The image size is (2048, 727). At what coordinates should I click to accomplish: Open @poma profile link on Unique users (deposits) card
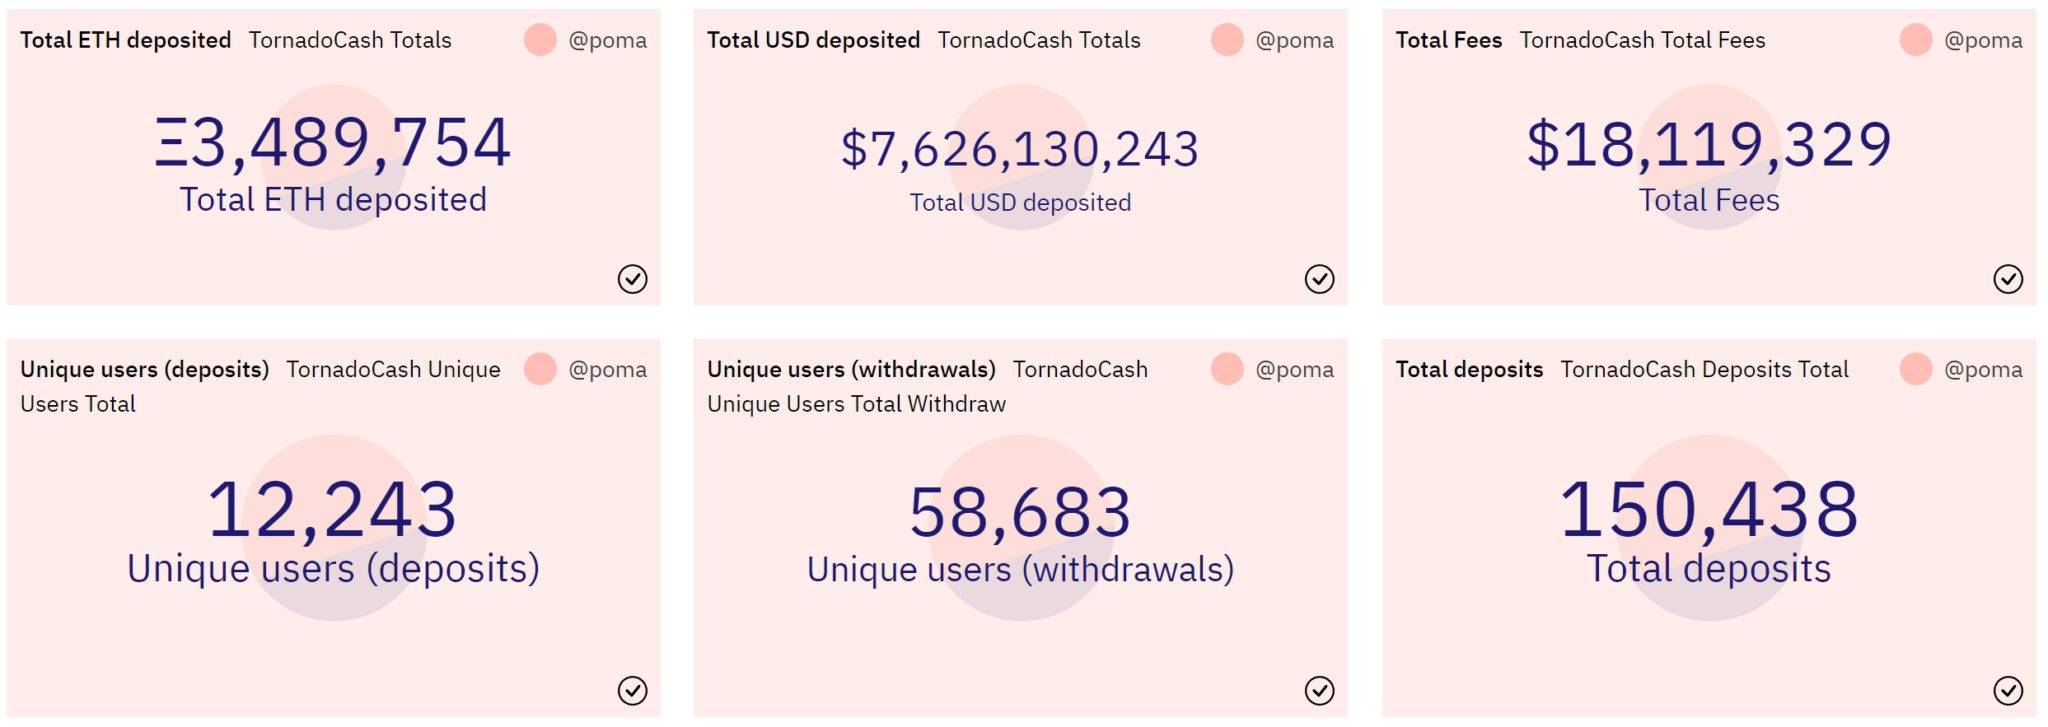point(607,369)
